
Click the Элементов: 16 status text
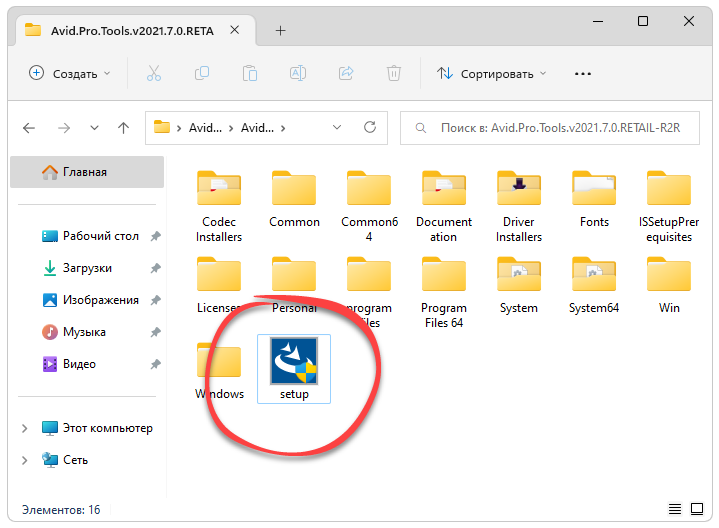[x=61, y=510]
